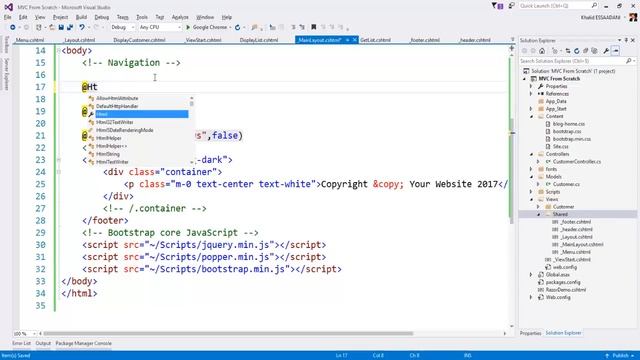Click the Open File toolbar icon
640x360 pixels.
click(52, 27)
